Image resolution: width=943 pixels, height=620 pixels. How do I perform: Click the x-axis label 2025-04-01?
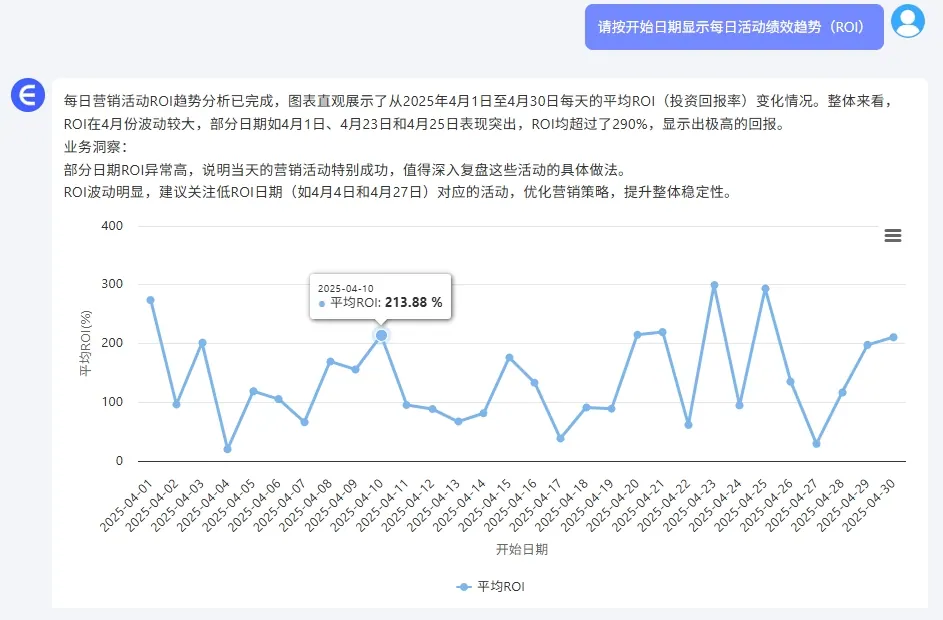[126, 506]
